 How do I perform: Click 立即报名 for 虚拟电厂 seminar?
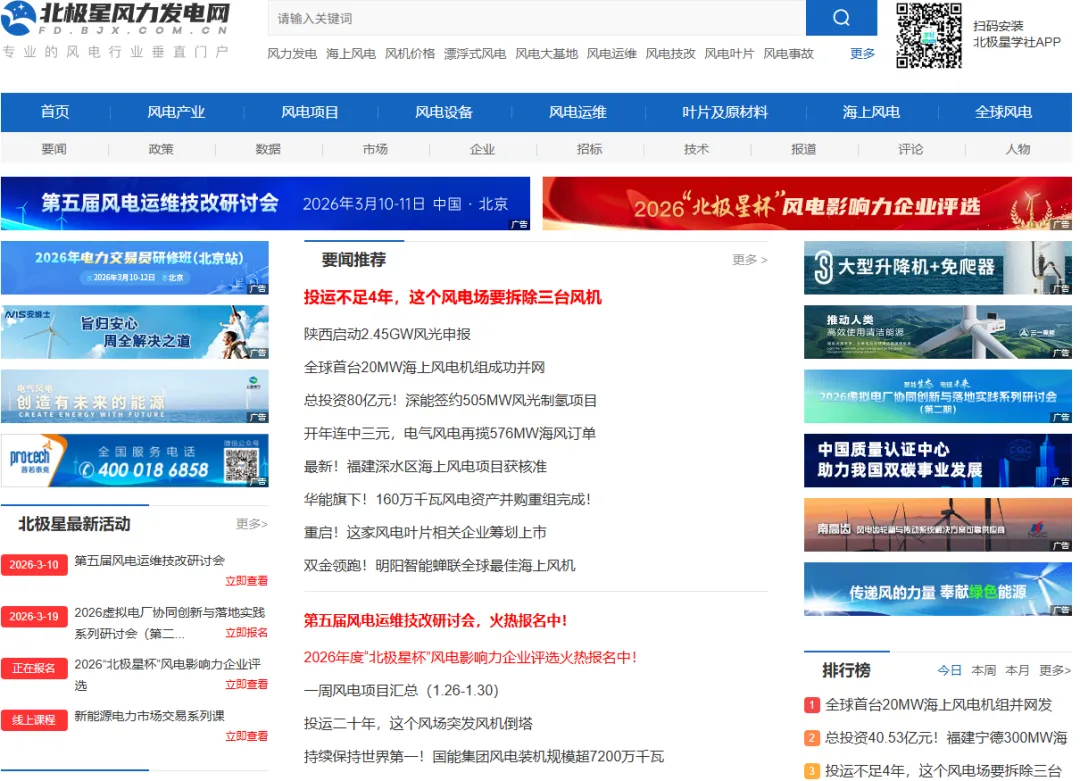[x=247, y=632]
